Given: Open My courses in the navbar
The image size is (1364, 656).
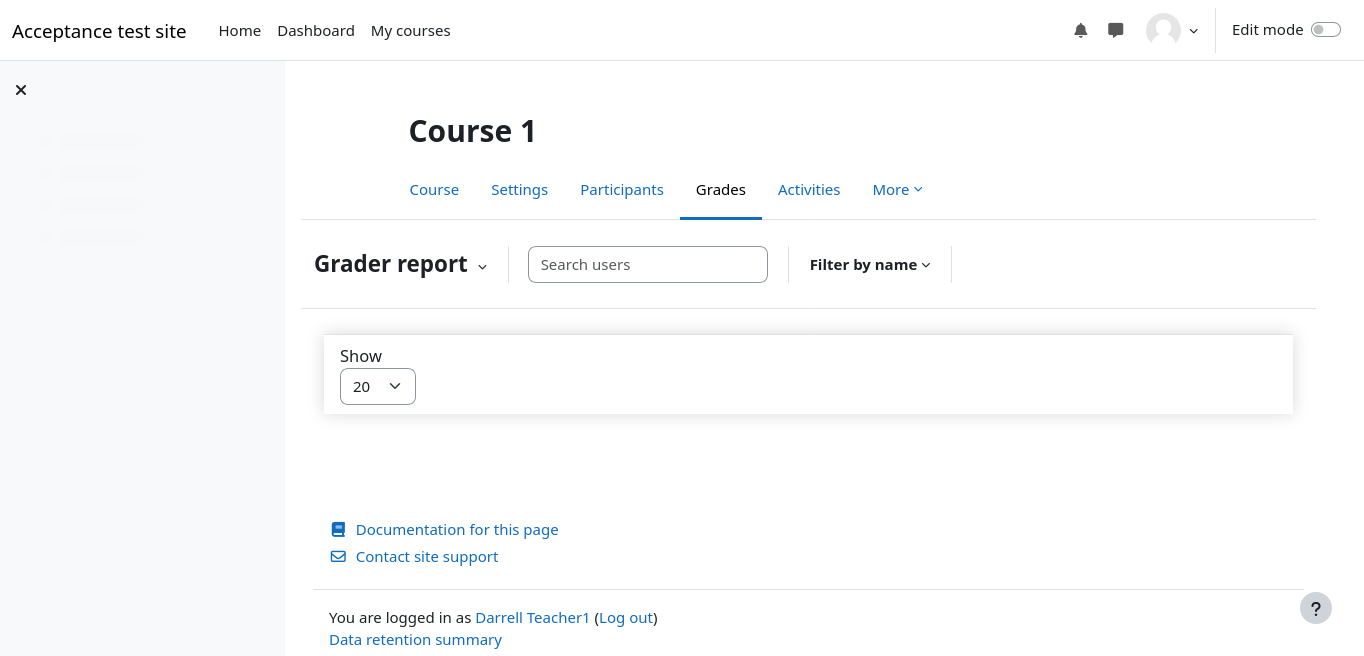Looking at the screenshot, I should click(x=410, y=31).
